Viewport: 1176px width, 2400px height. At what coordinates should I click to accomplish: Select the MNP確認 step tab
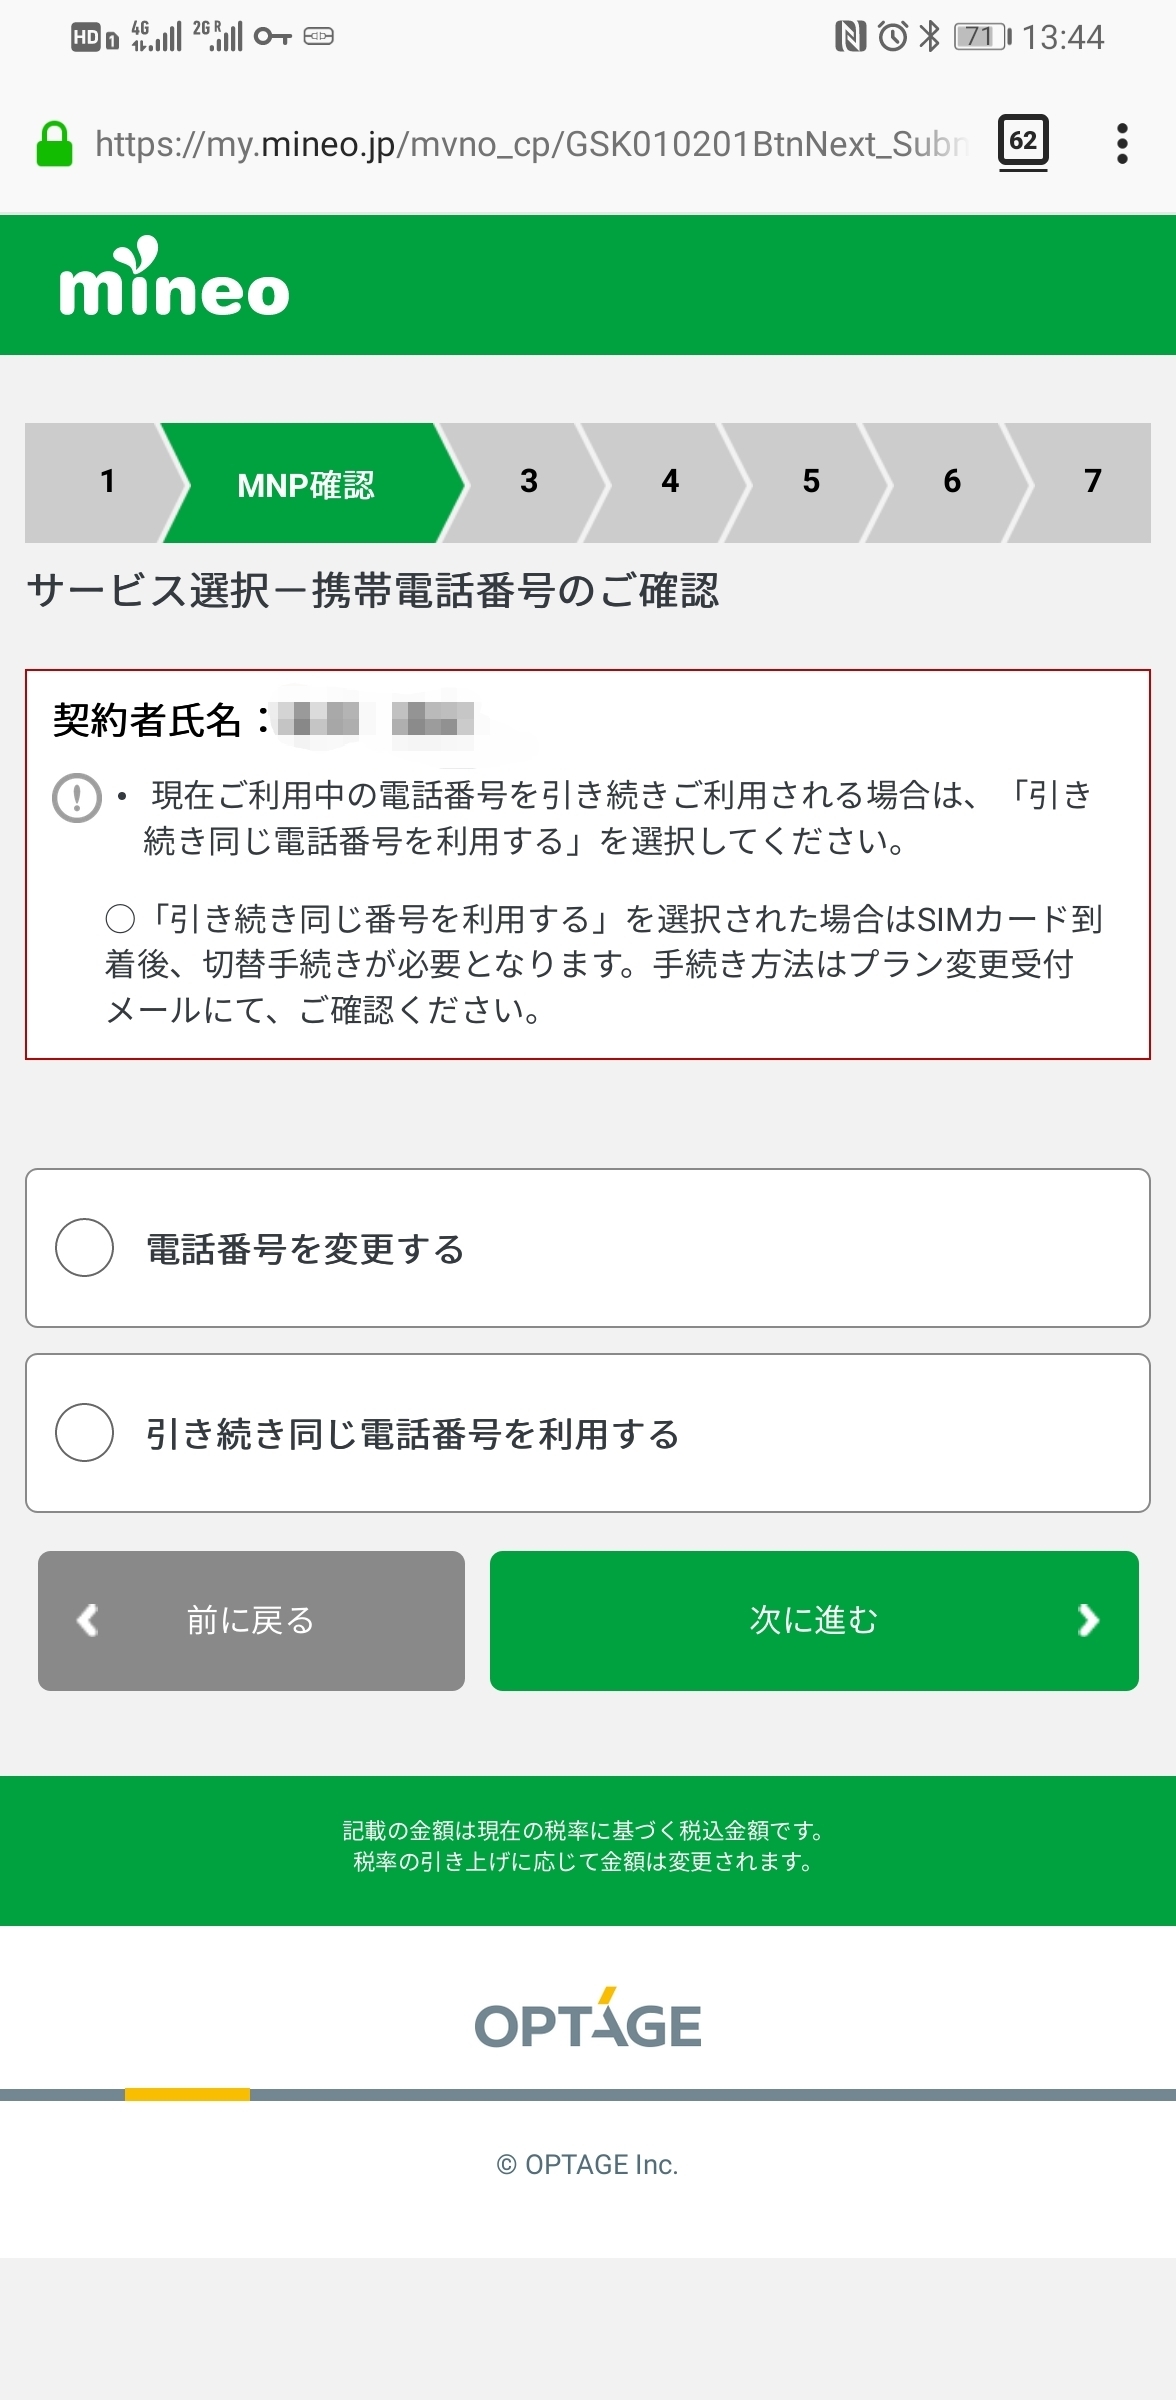(x=306, y=484)
